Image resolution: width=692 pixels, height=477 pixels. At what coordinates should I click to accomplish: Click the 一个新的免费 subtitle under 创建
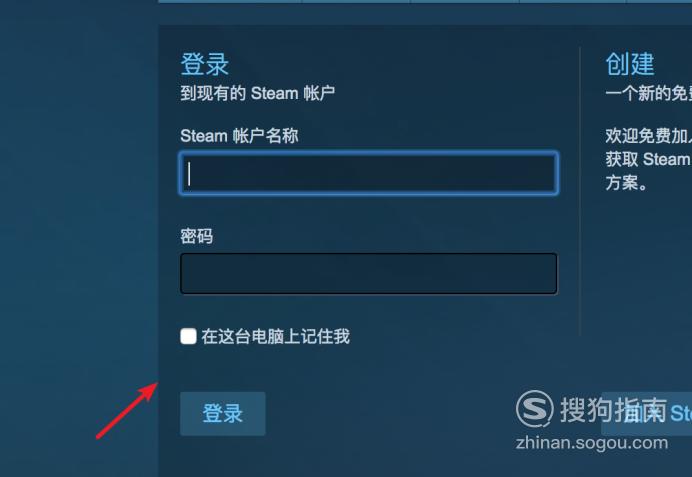point(649,93)
